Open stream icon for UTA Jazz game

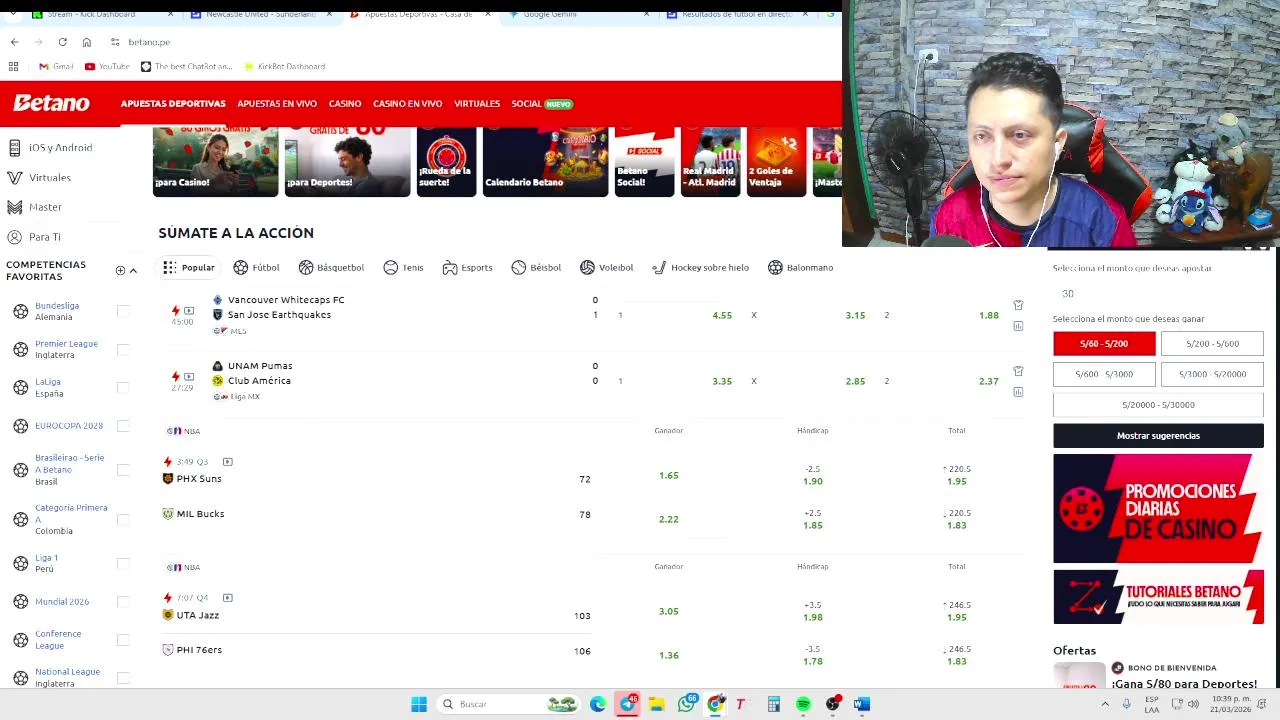pos(227,598)
